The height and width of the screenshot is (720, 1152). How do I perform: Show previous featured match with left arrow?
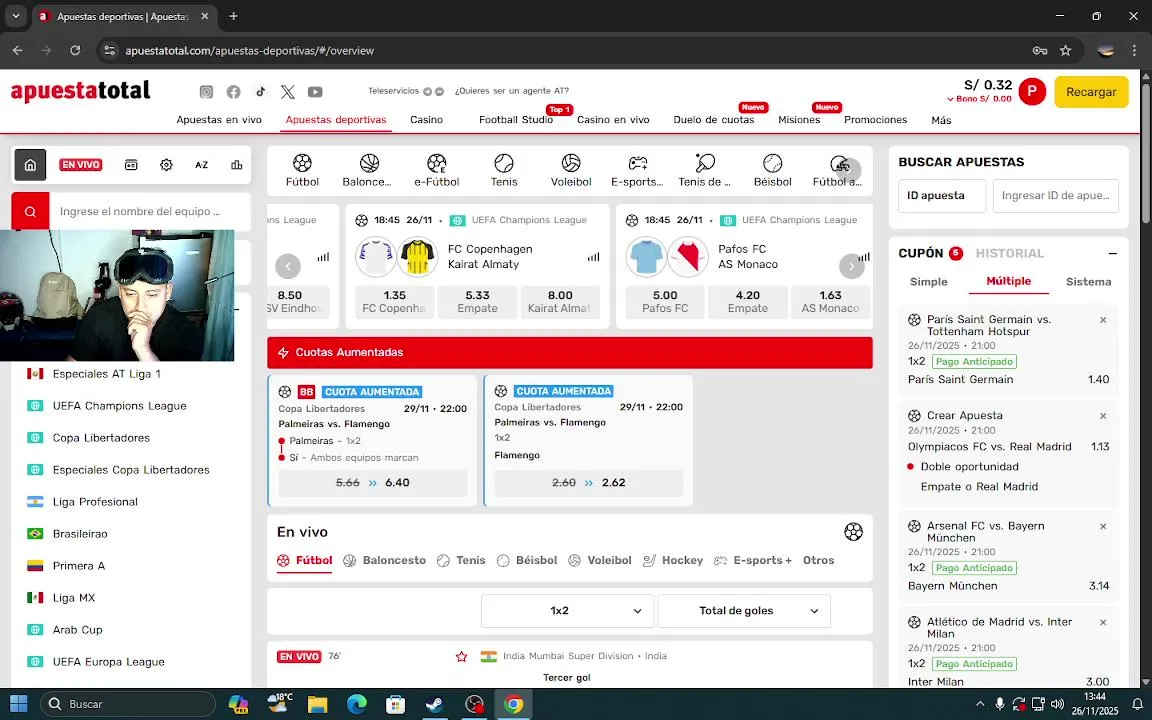tap(288, 266)
